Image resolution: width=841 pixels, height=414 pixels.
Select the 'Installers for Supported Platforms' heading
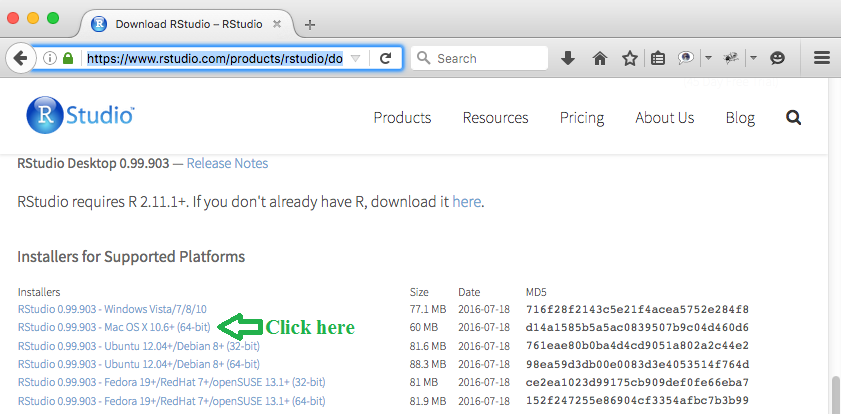click(131, 256)
